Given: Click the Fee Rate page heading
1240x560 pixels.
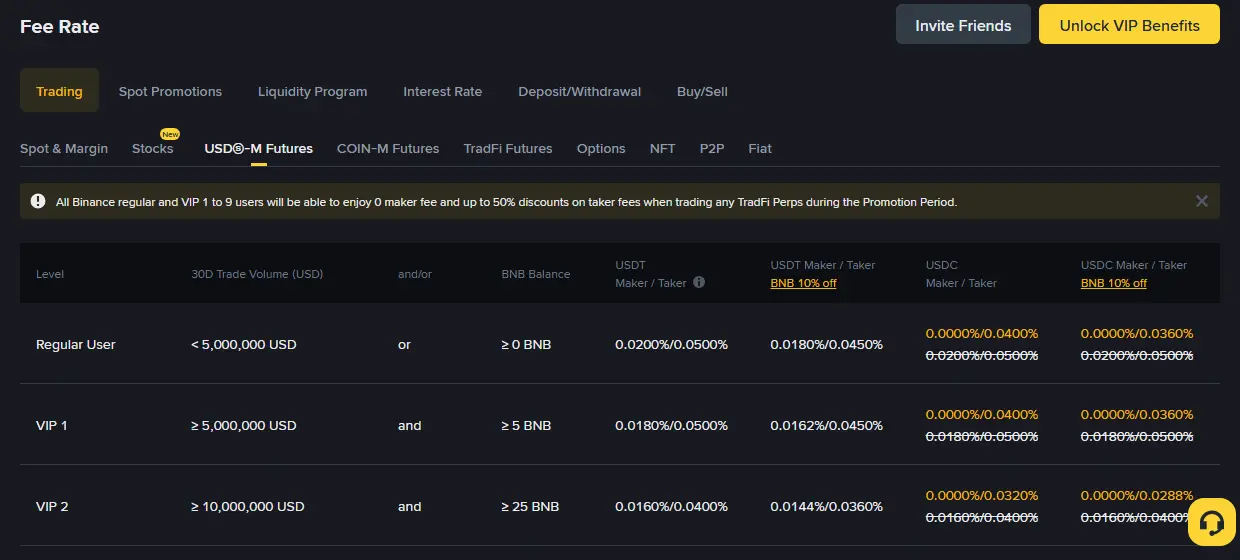Looking at the screenshot, I should click(x=59, y=26).
